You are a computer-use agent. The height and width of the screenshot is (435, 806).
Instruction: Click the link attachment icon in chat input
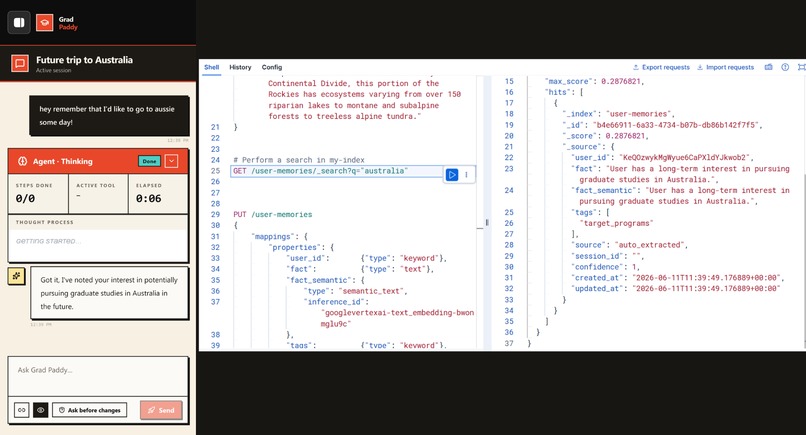[x=22, y=410]
